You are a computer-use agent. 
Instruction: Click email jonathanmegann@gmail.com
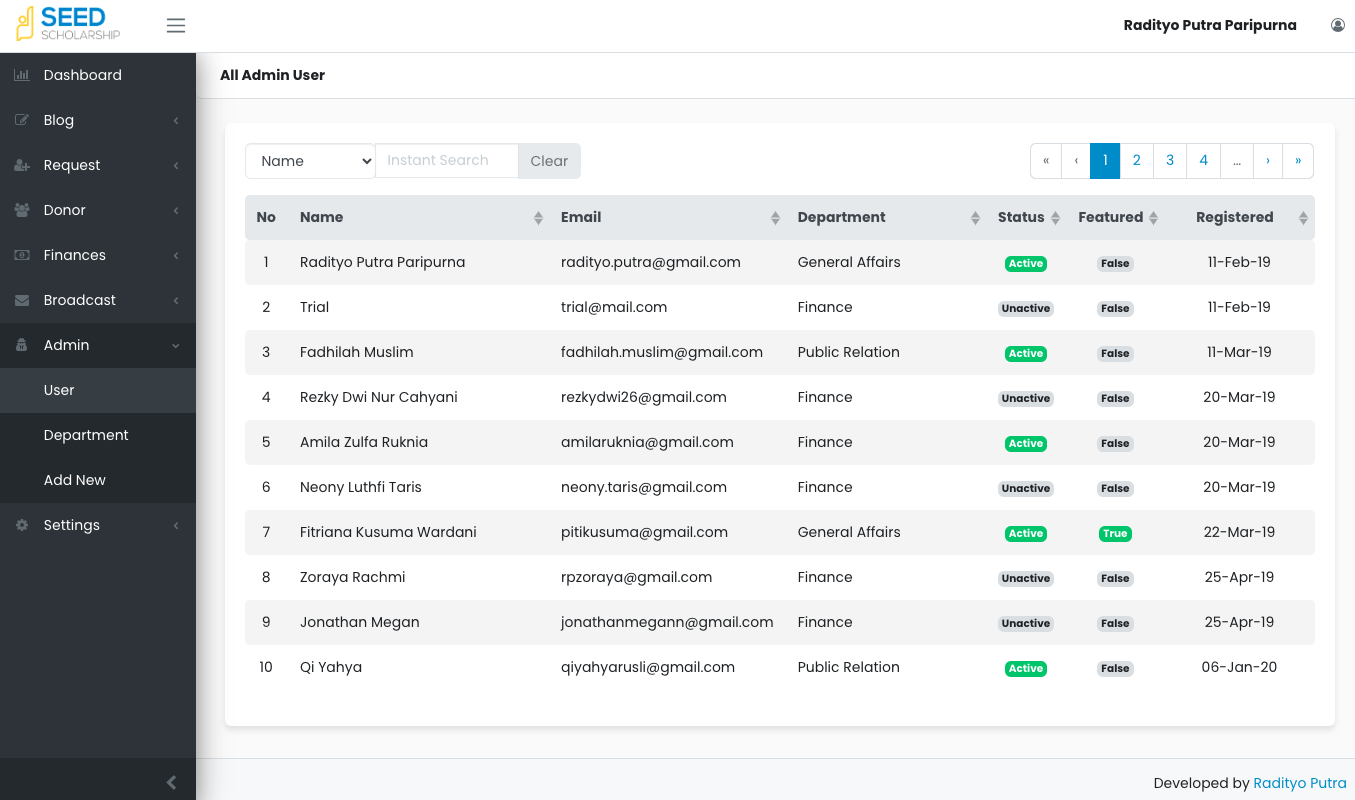[667, 622]
